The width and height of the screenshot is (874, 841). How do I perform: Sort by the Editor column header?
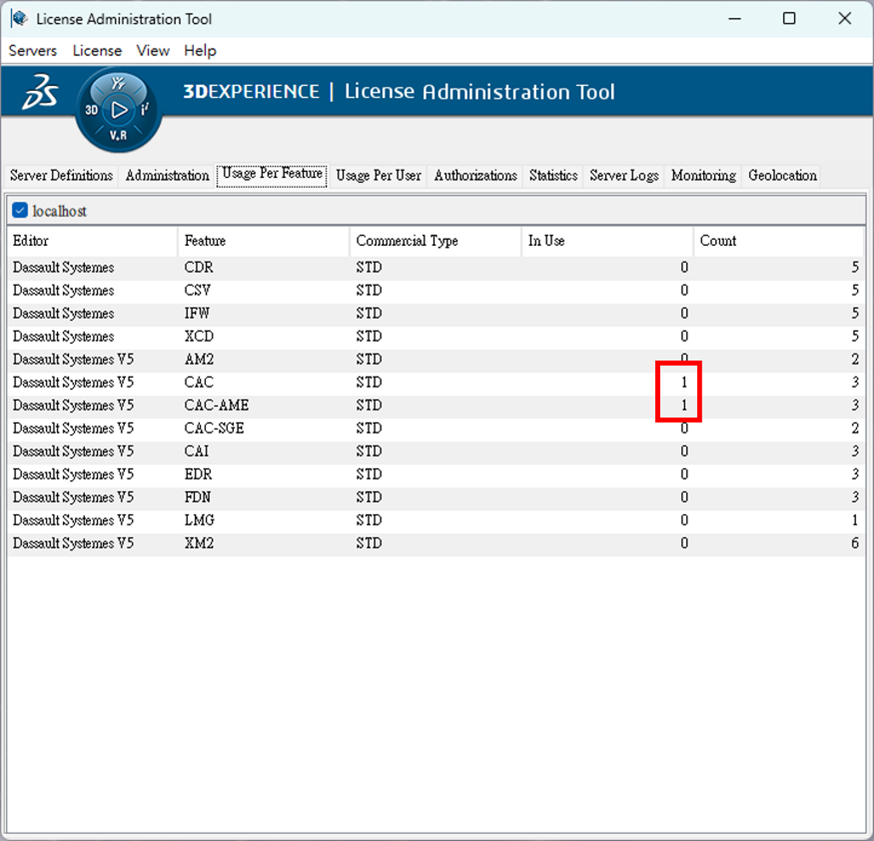[93, 241]
